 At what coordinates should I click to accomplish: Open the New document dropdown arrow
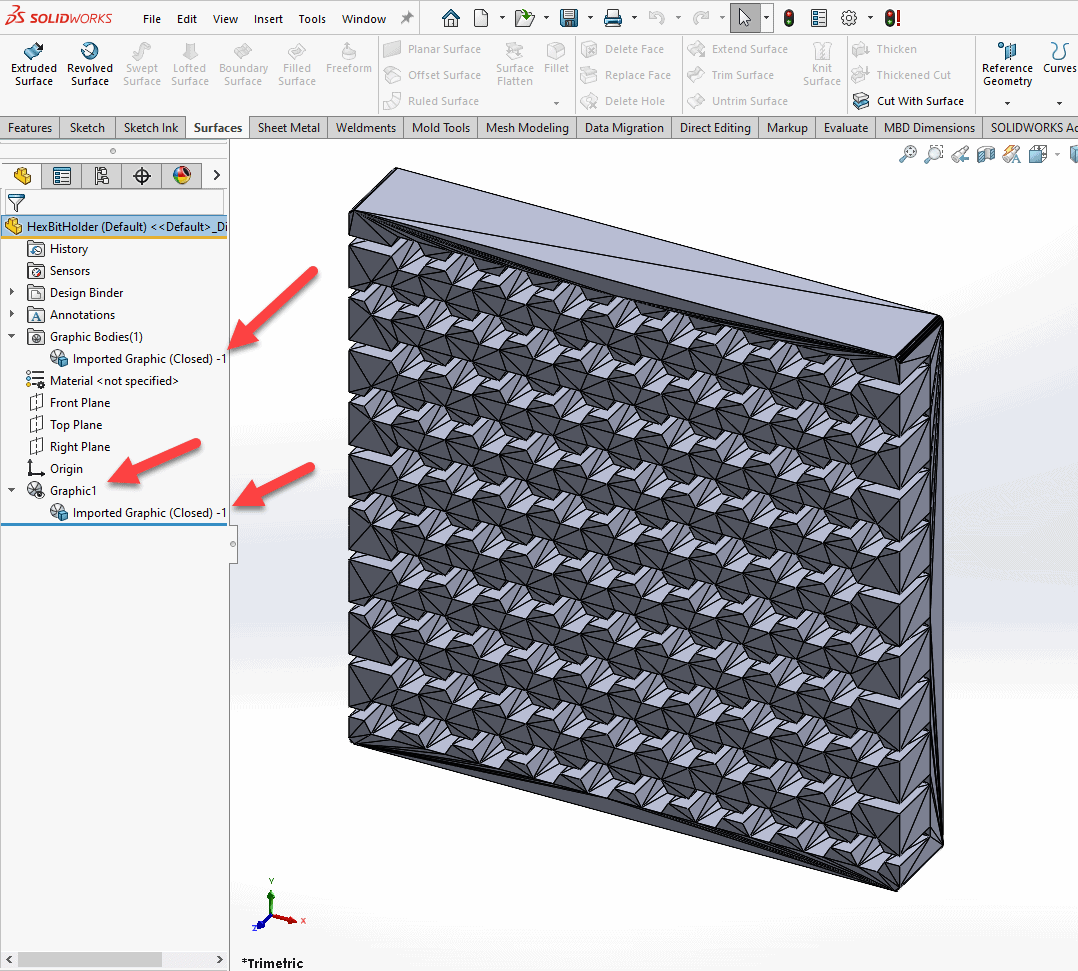[502, 19]
